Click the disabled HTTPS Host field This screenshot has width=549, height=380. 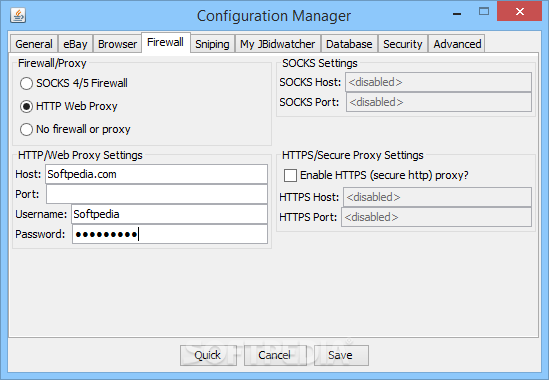click(437, 197)
